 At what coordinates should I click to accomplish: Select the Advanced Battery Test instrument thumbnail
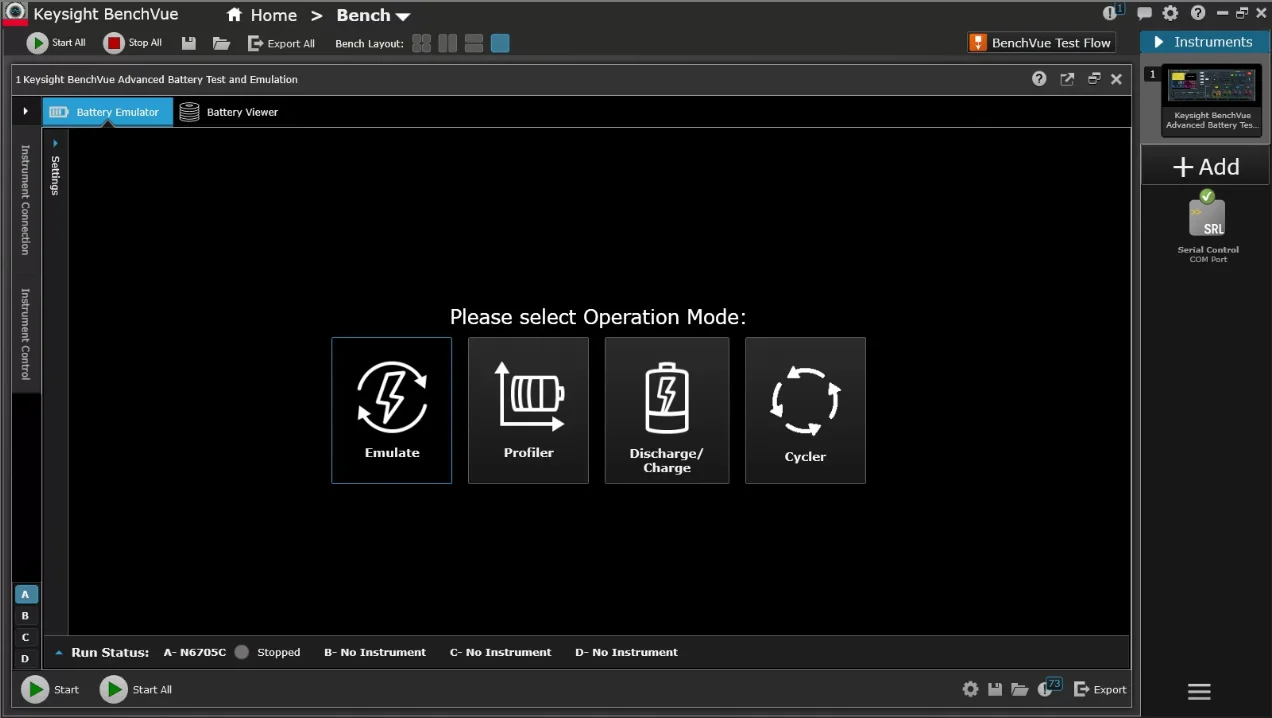(1211, 99)
